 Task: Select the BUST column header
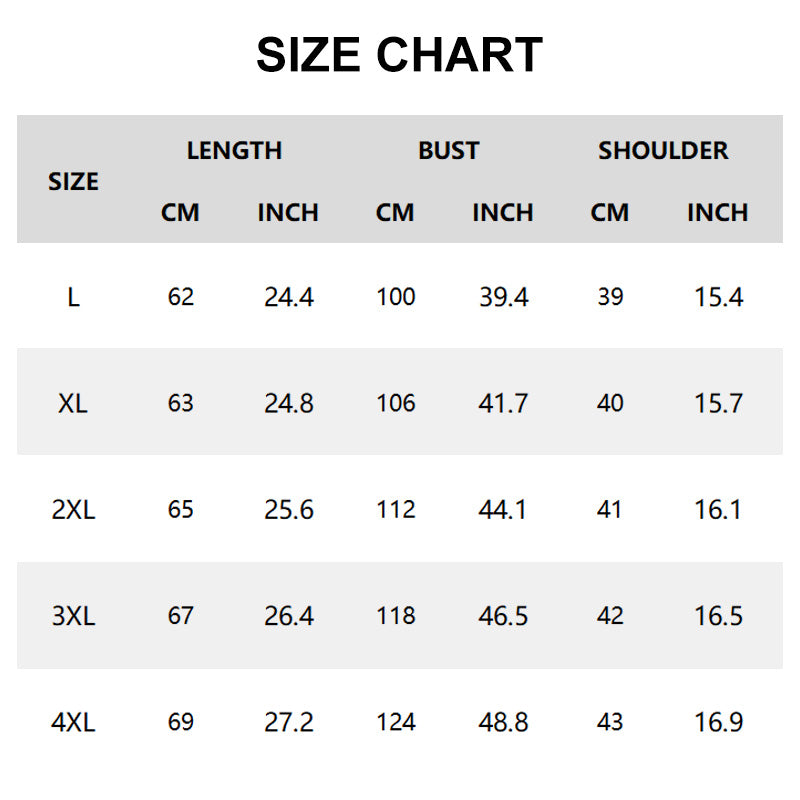448,151
